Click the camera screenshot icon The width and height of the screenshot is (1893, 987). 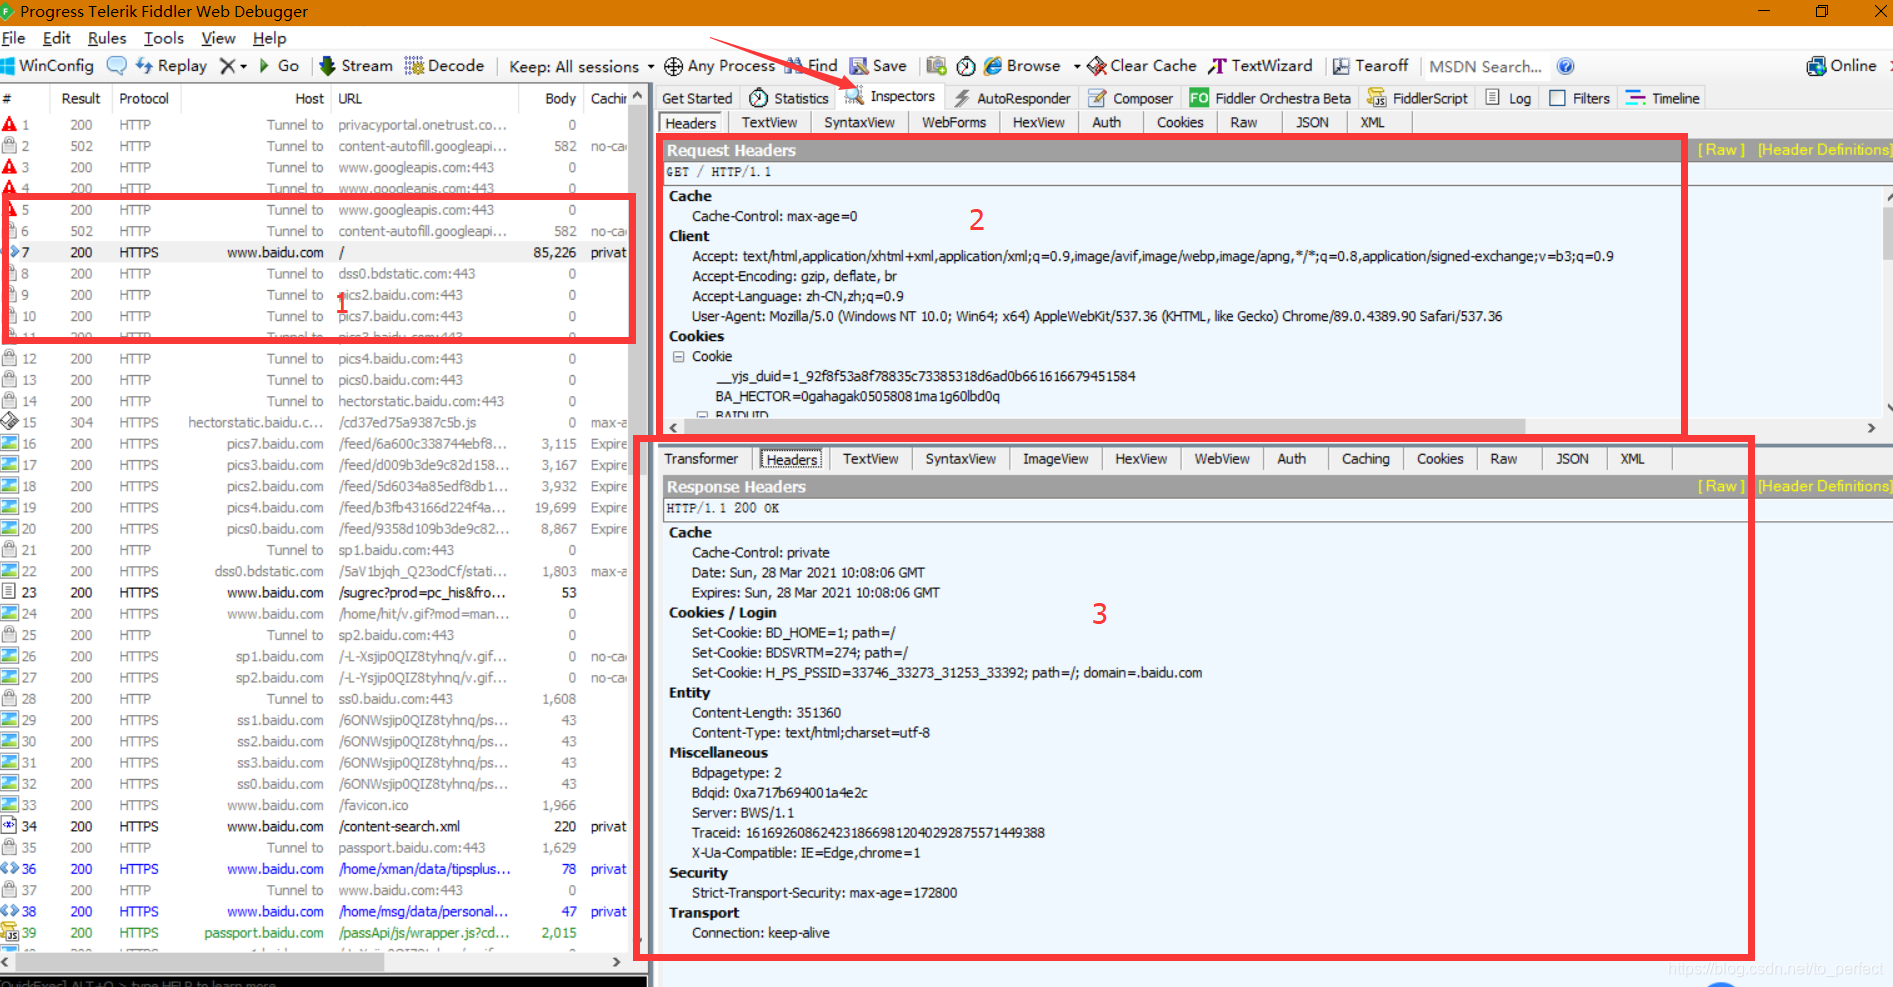[936, 66]
